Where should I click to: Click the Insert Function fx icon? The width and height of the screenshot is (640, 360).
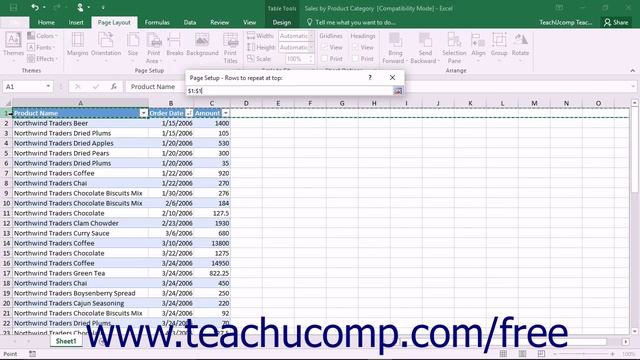(114, 87)
